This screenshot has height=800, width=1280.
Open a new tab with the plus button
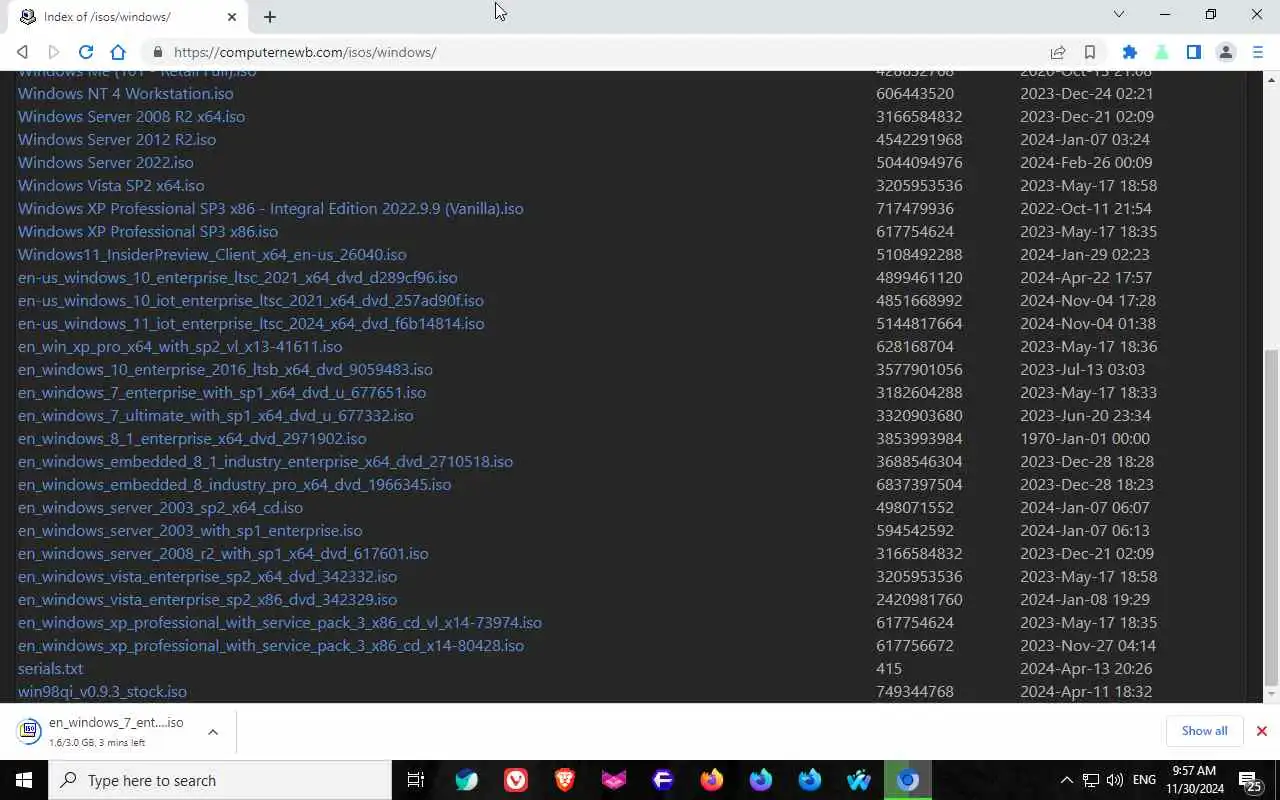click(270, 16)
